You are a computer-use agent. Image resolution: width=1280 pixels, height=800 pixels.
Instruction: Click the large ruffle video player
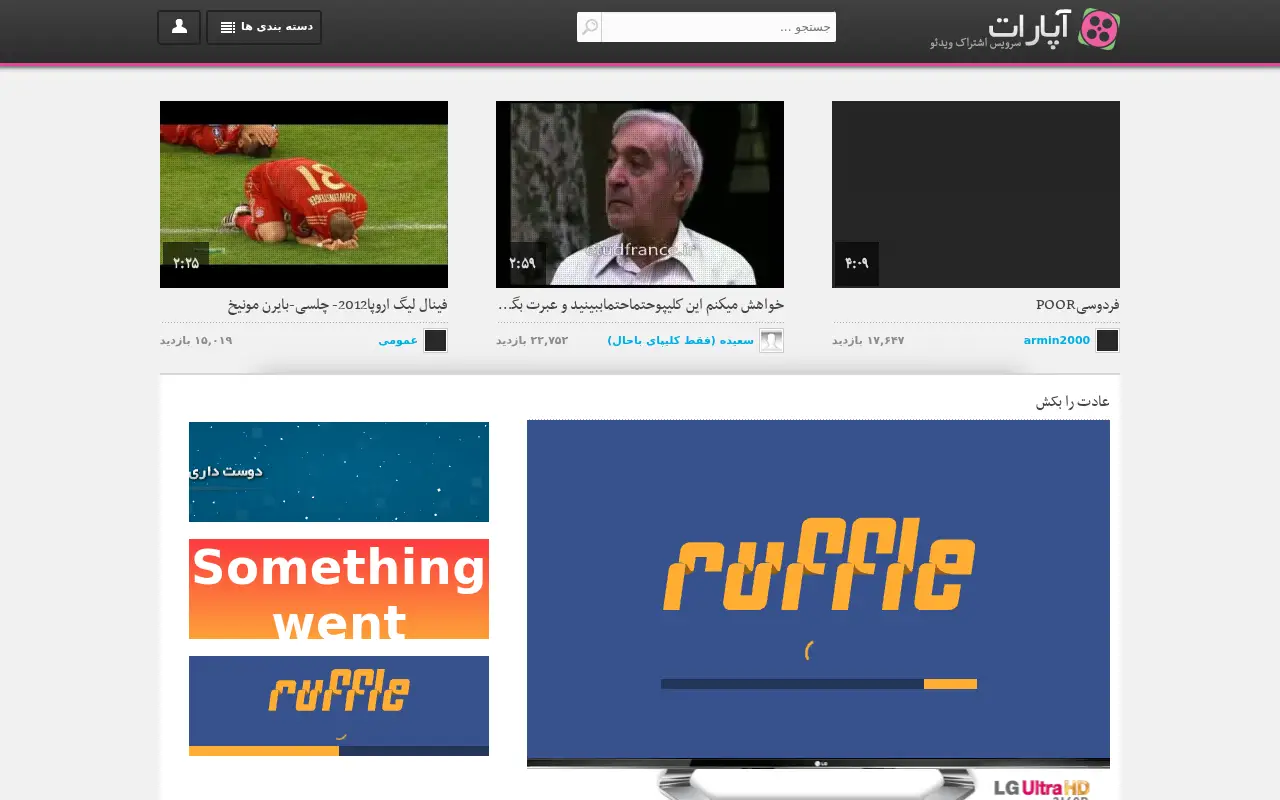tap(818, 589)
